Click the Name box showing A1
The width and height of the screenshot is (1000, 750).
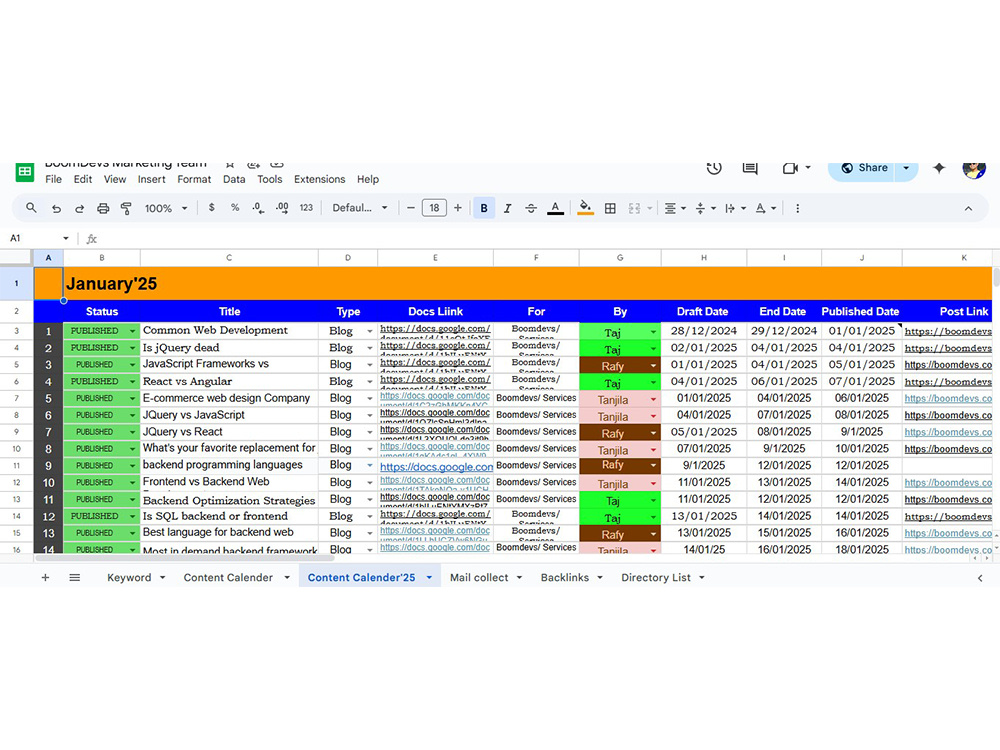[38, 238]
